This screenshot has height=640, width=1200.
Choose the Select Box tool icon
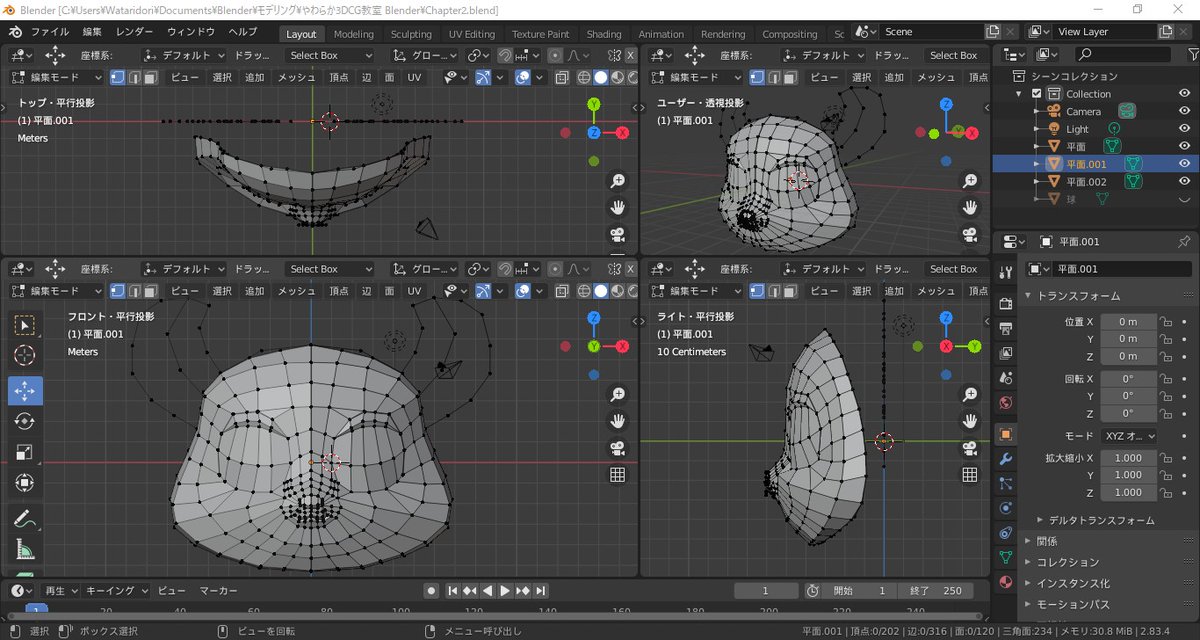pyautogui.click(x=25, y=325)
